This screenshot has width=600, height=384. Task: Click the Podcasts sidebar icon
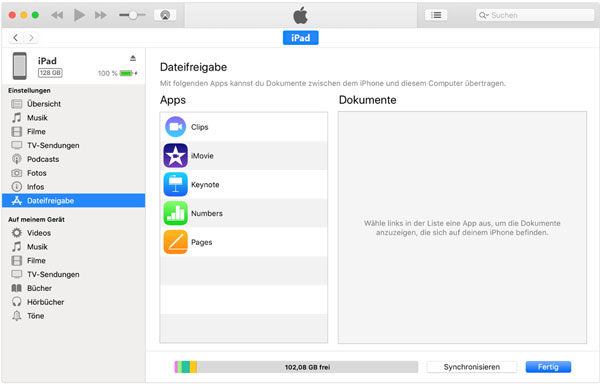point(16,159)
